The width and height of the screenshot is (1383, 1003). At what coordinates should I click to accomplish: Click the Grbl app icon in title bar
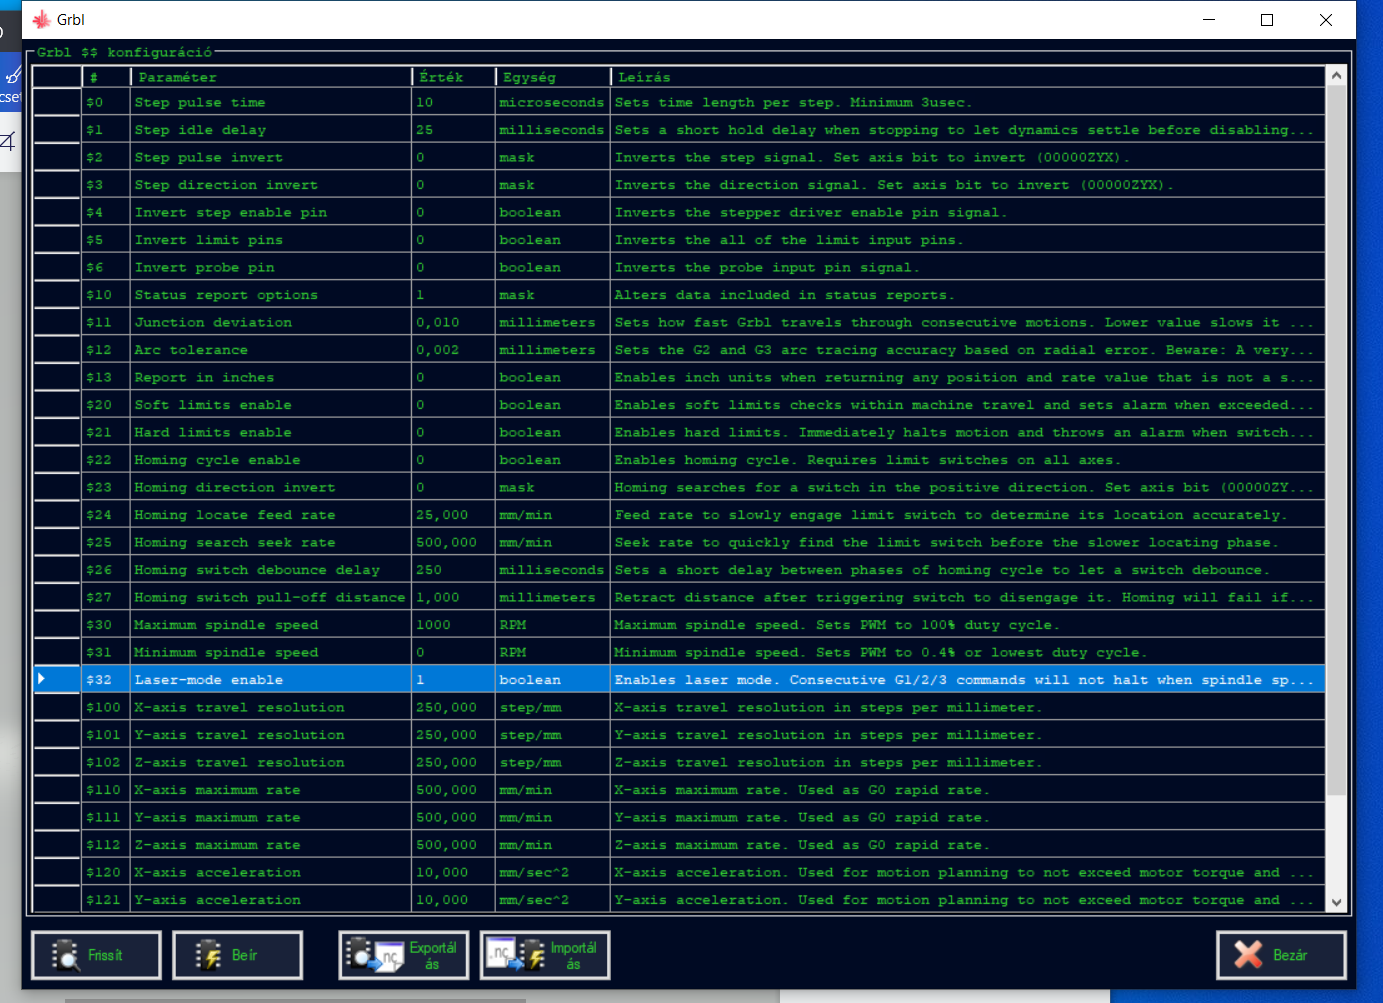(42, 19)
